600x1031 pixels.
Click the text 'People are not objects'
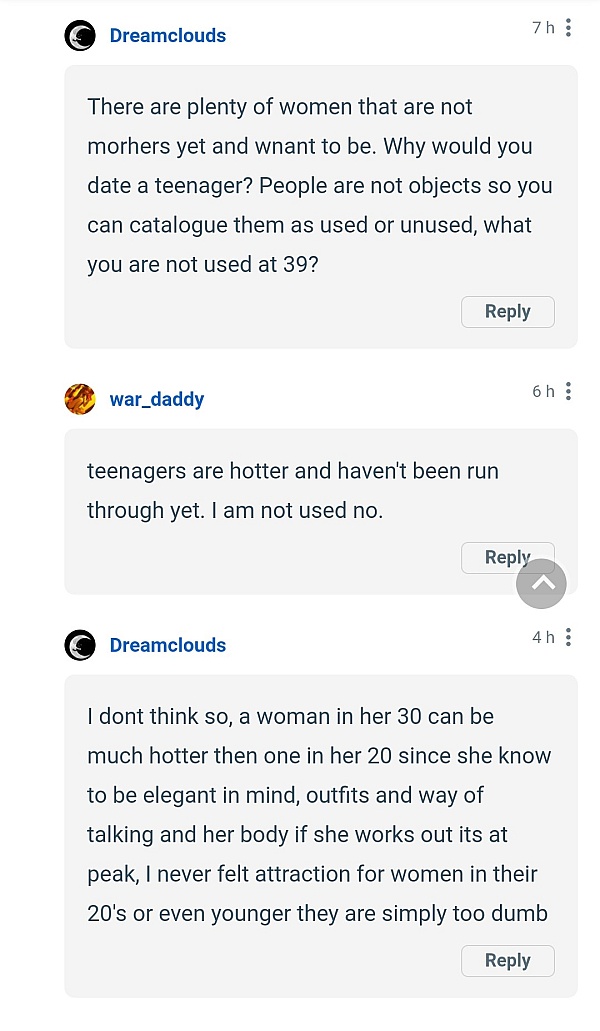tap(370, 185)
